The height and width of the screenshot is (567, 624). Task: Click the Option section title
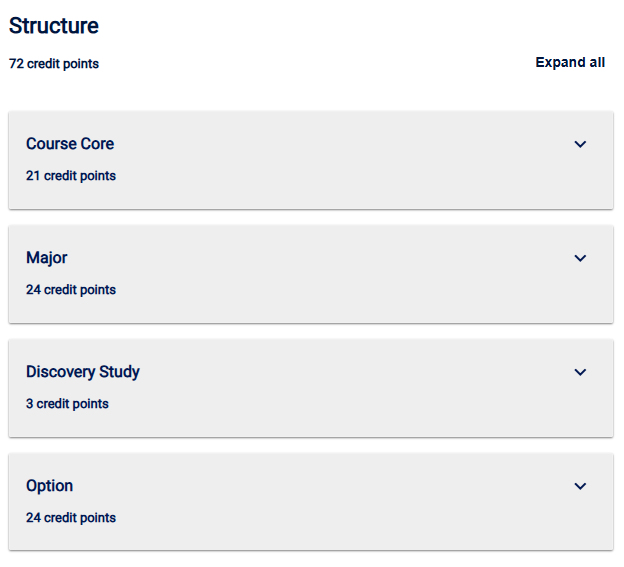pos(50,486)
